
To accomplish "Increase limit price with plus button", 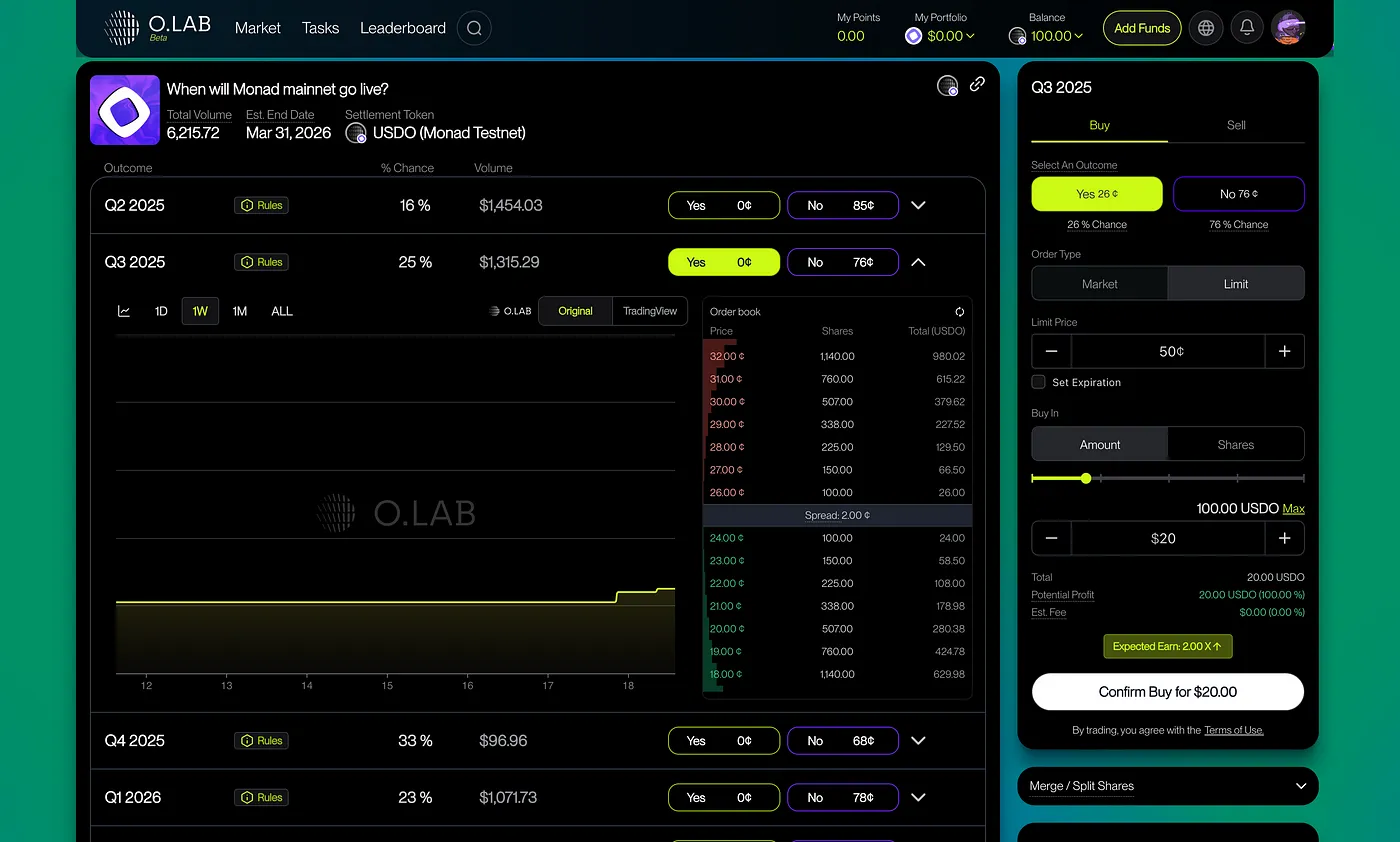I will point(1284,352).
